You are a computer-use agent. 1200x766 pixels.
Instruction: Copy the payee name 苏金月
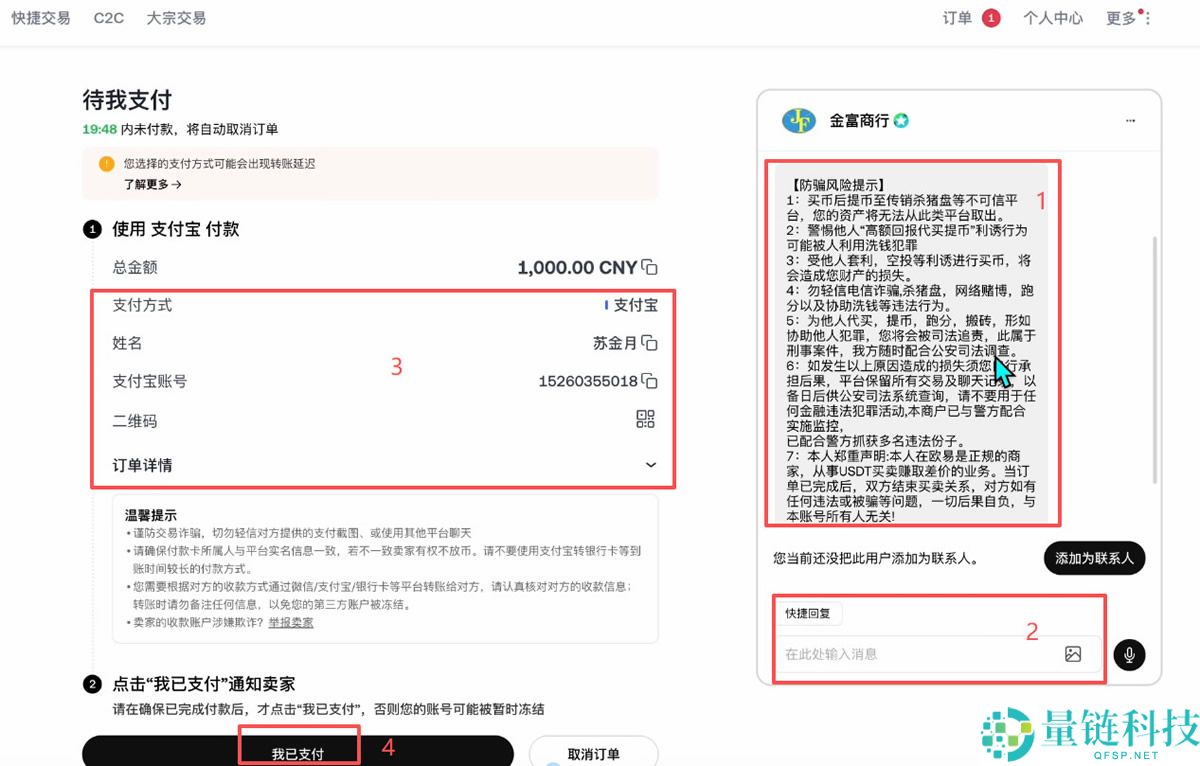[651, 342]
